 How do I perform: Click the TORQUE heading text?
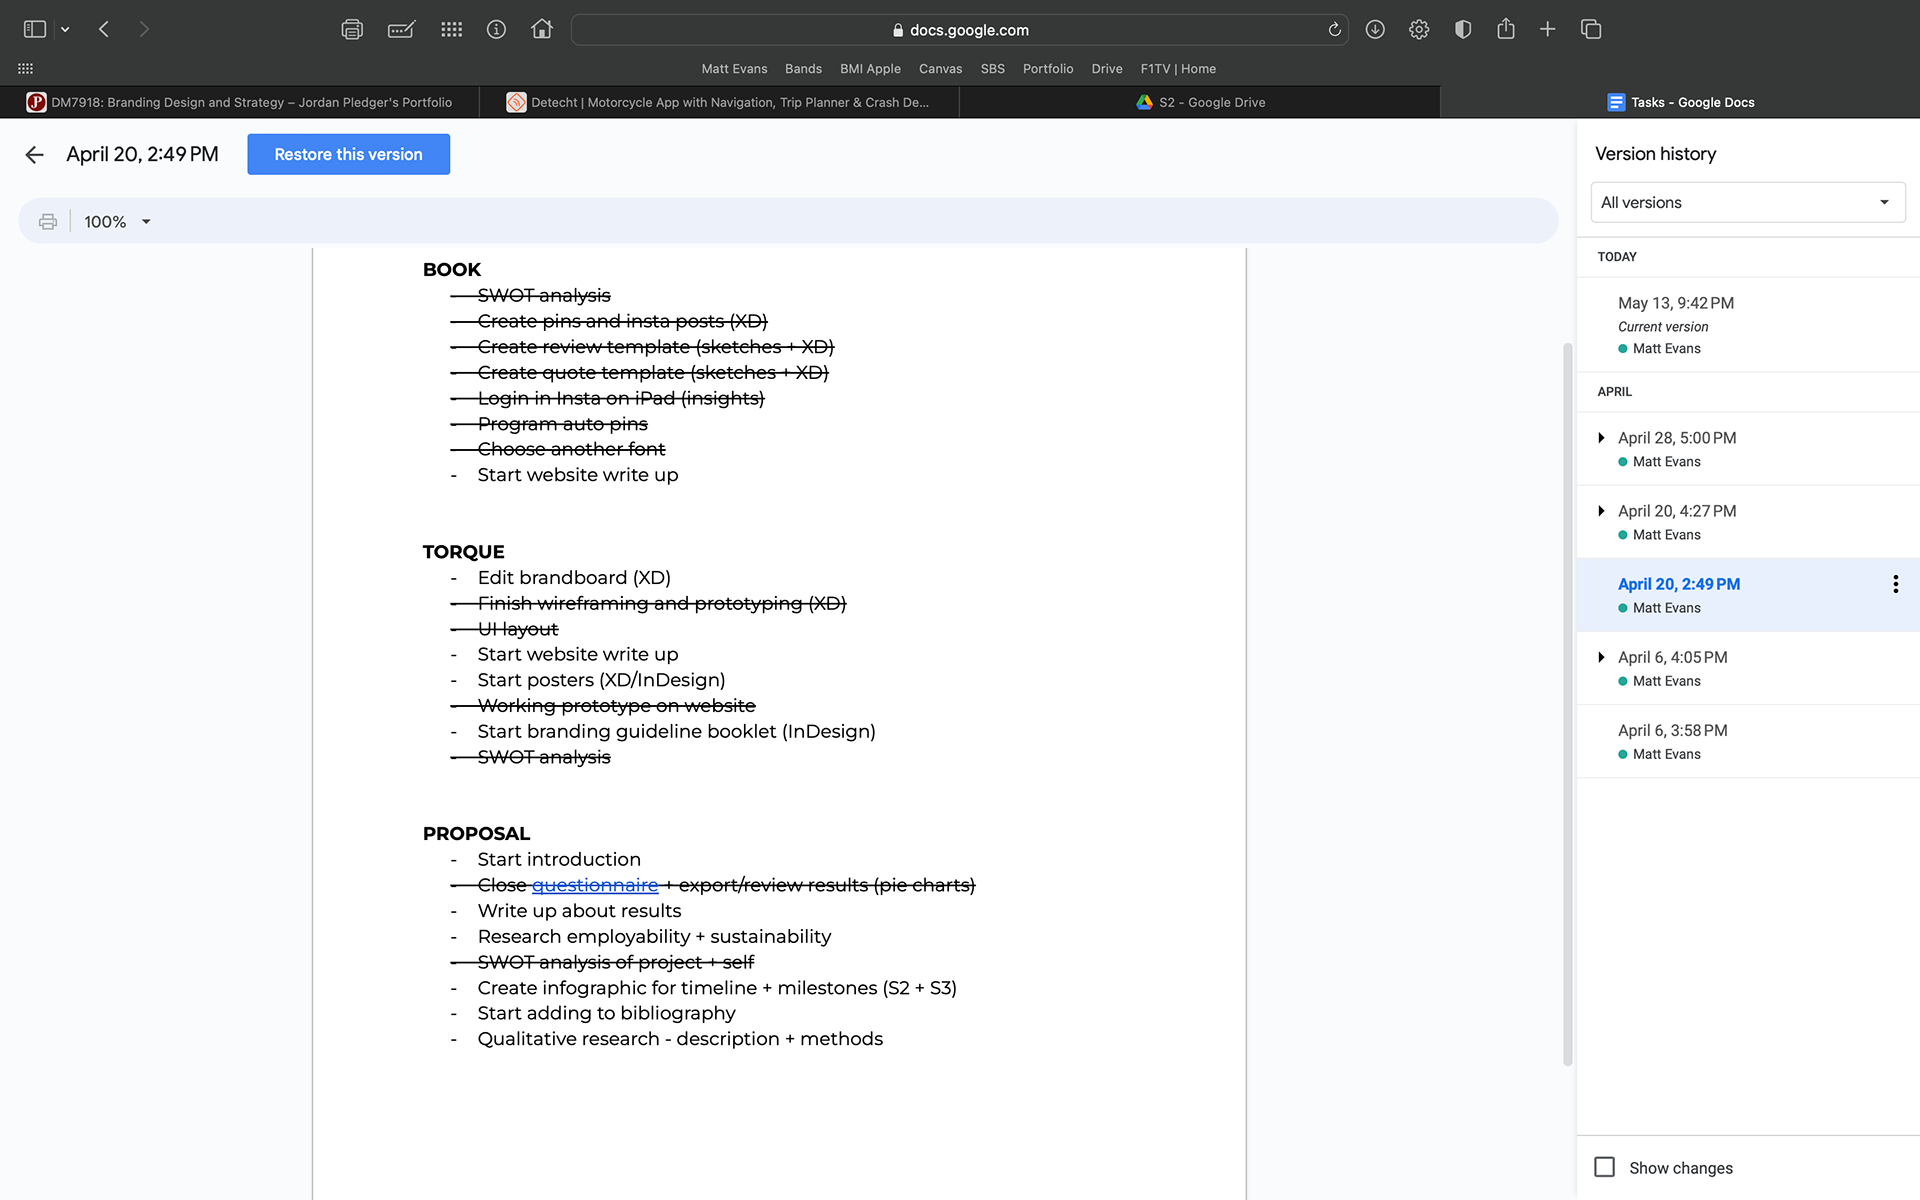463,552
